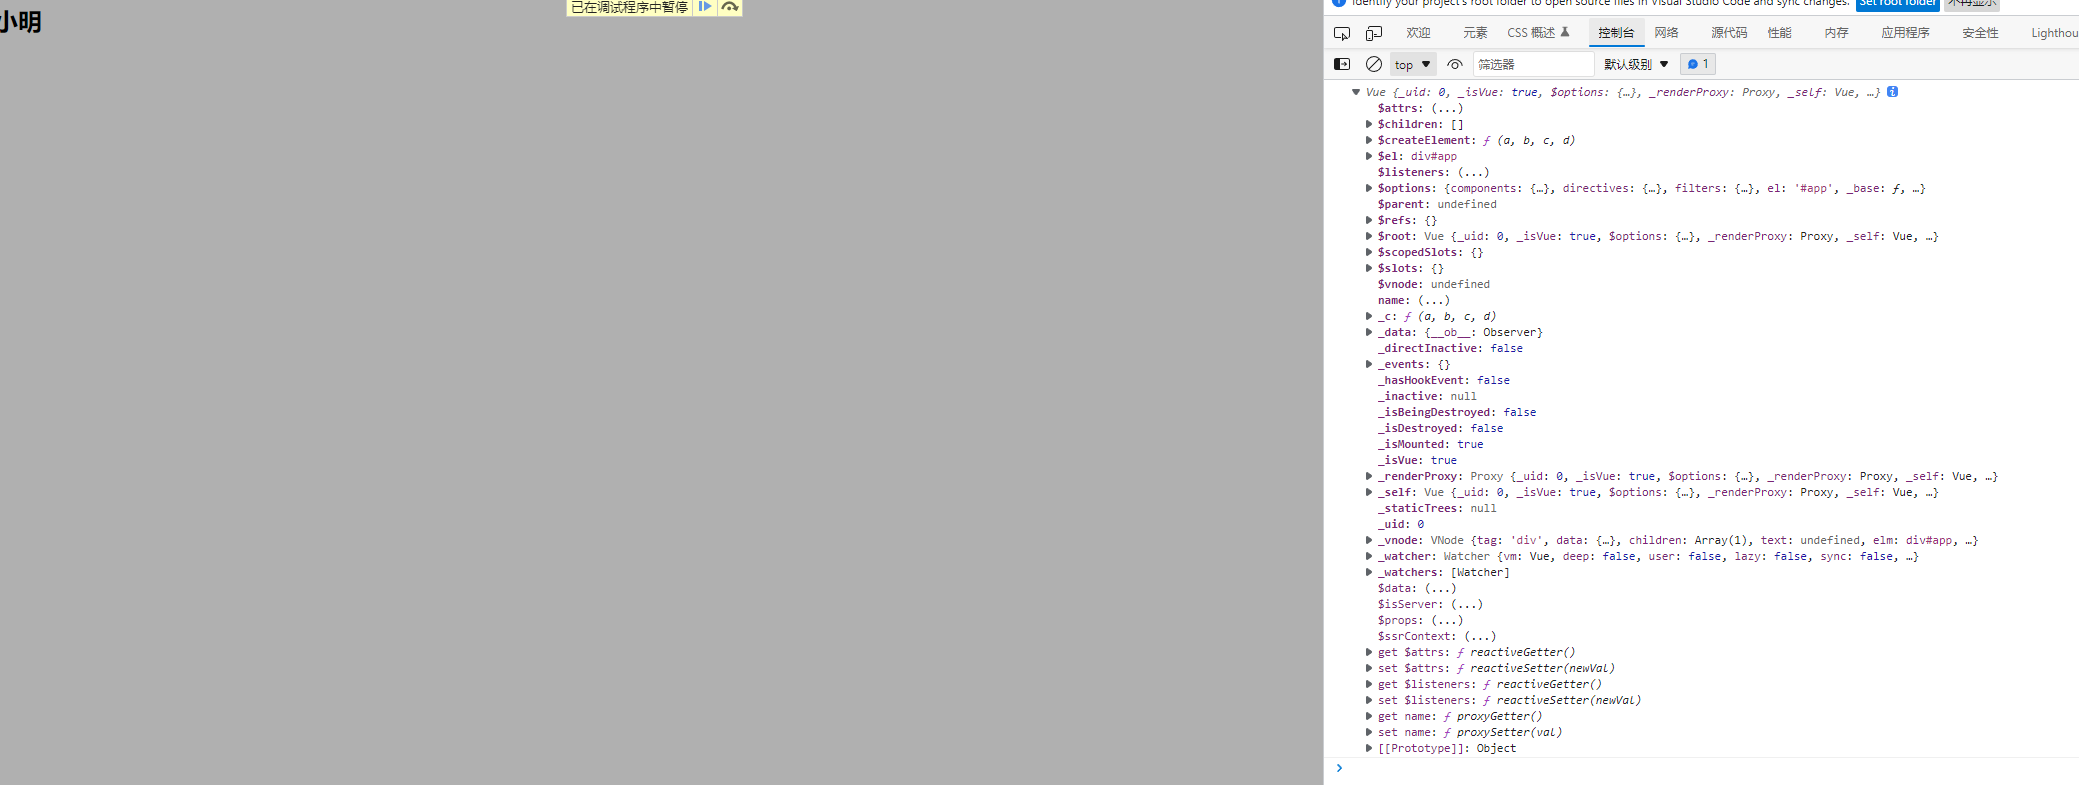
Task: Switch to the 元素 tab
Action: pyautogui.click(x=1475, y=33)
